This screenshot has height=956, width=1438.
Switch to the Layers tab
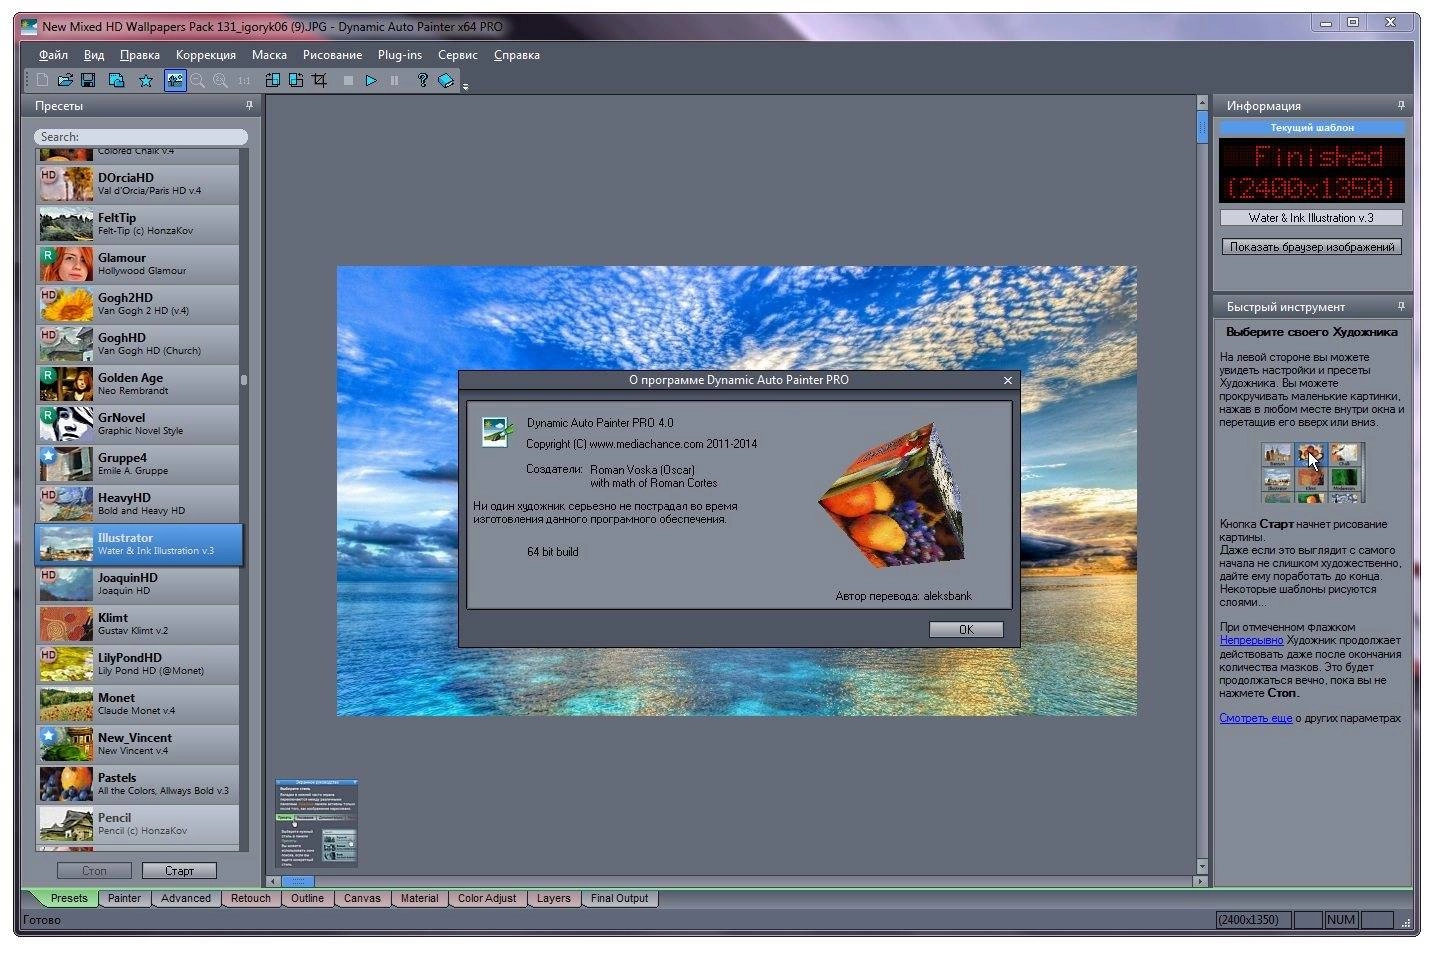[x=553, y=898]
